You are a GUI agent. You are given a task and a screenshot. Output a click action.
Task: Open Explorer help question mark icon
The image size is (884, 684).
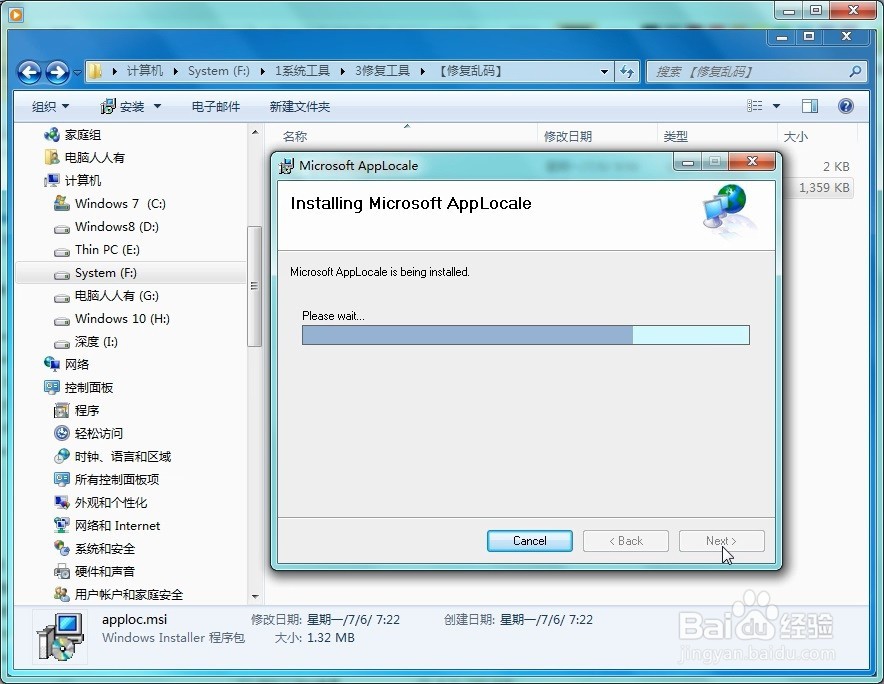point(846,106)
